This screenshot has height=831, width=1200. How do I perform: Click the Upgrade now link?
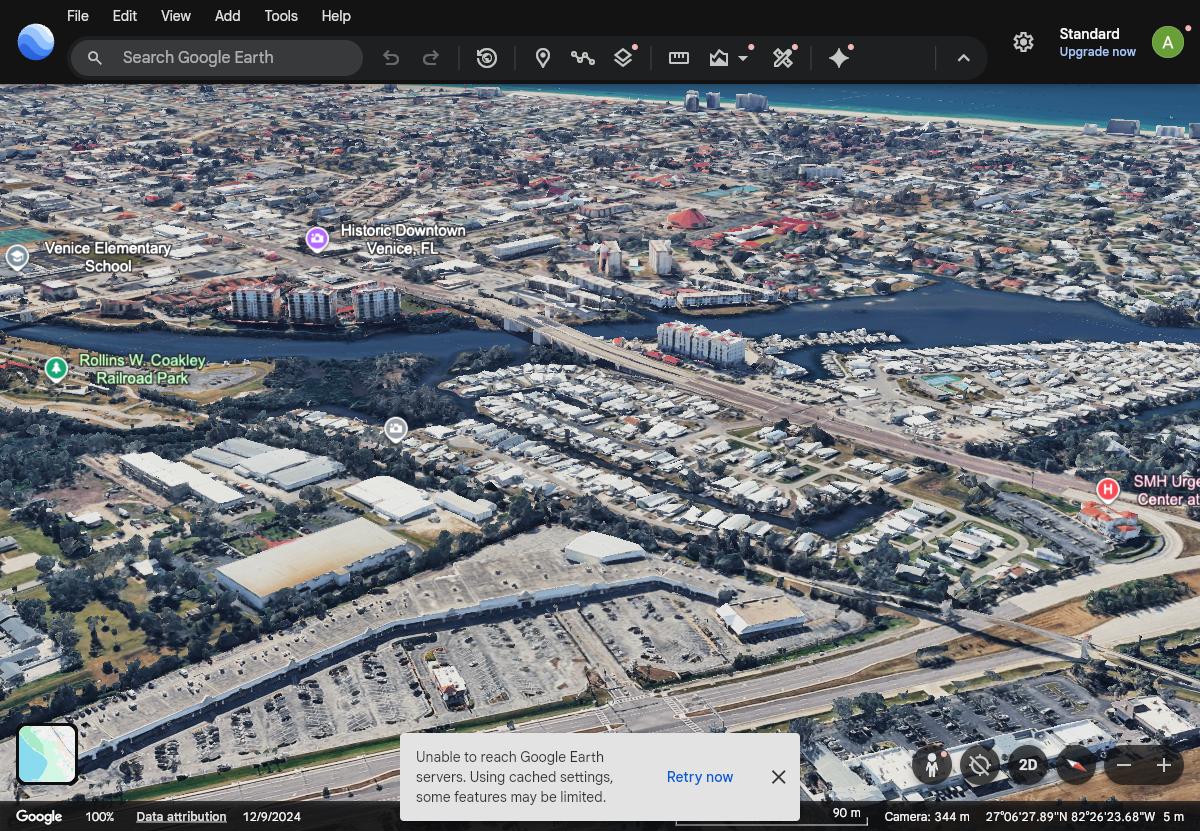(1097, 52)
